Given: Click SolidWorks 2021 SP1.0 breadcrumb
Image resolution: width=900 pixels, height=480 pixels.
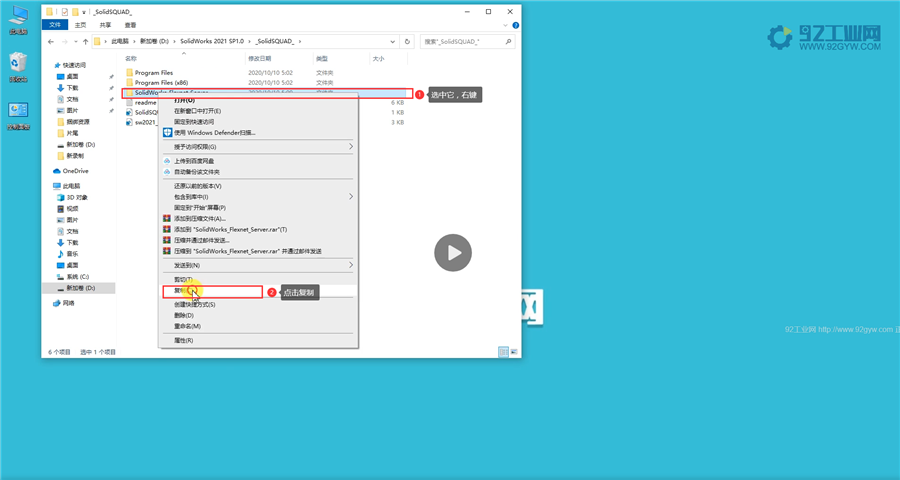Looking at the screenshot, I should click(x=212, y=41).
